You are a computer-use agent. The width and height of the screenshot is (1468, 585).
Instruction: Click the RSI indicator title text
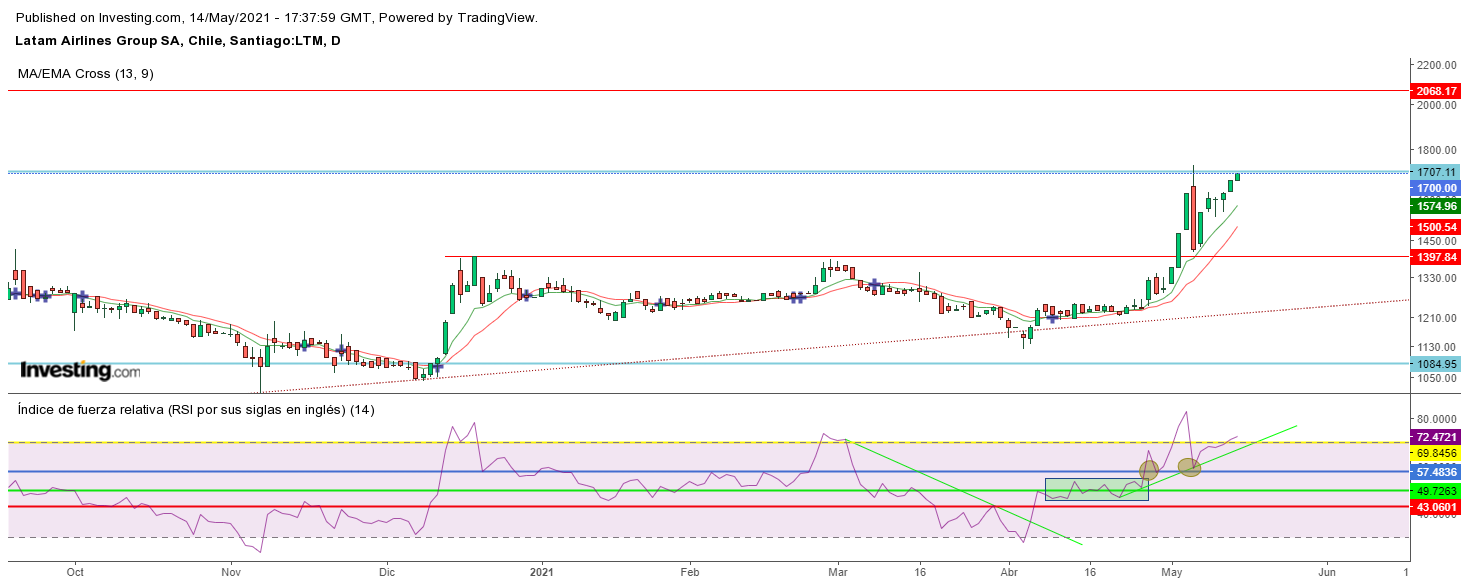point(196,410)
